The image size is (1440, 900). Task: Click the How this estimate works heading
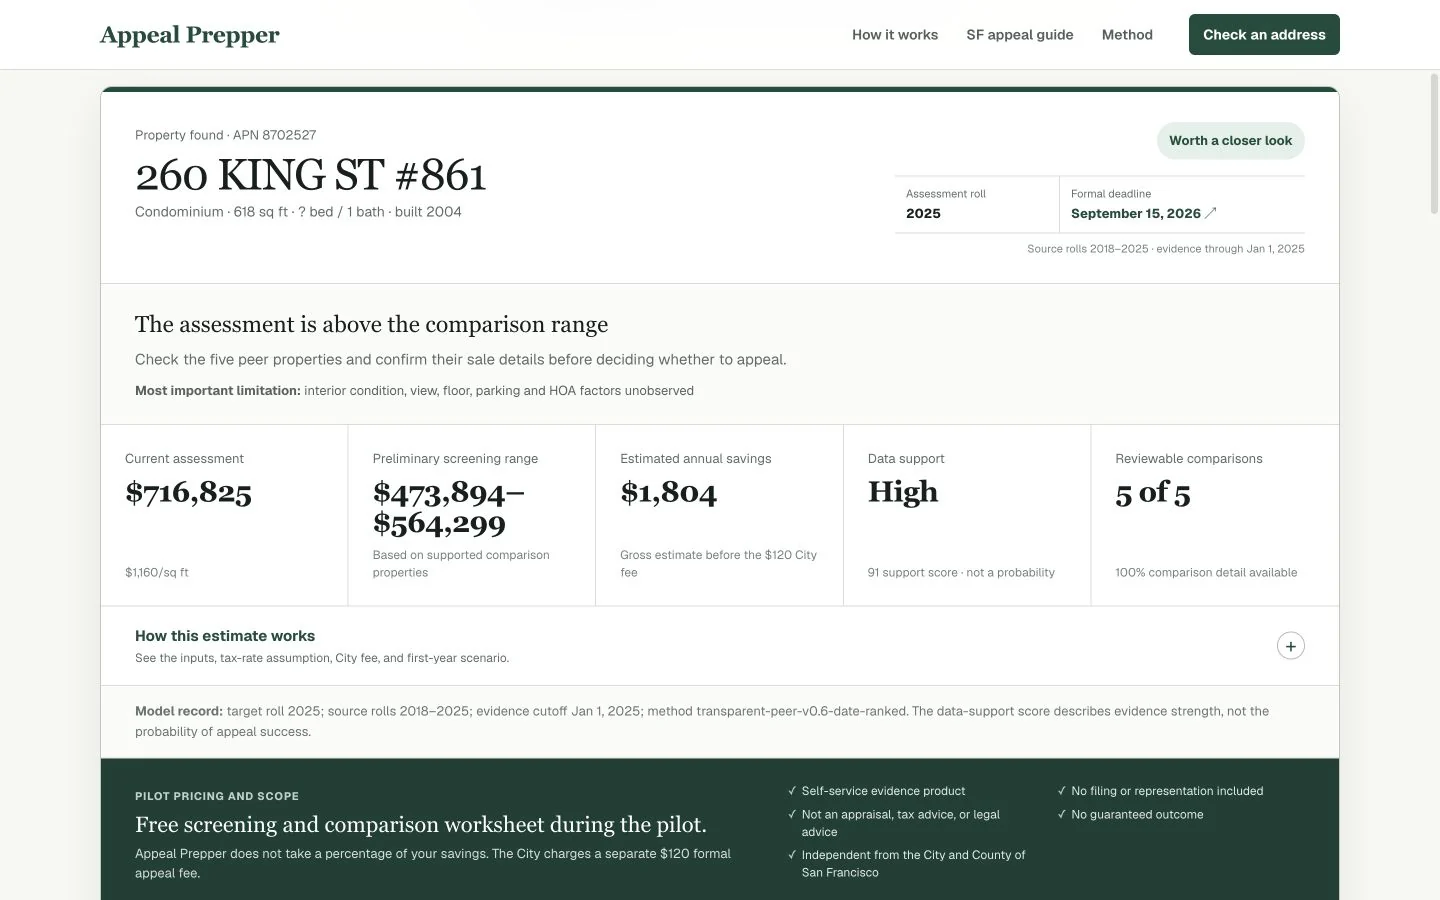225,636
